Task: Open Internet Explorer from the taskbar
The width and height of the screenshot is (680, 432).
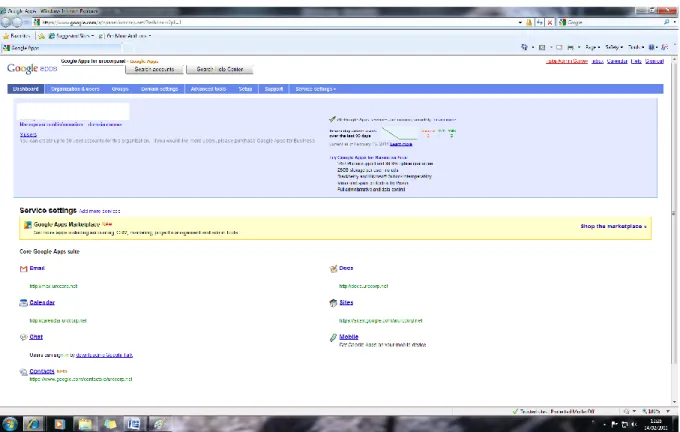Action: 33,424
